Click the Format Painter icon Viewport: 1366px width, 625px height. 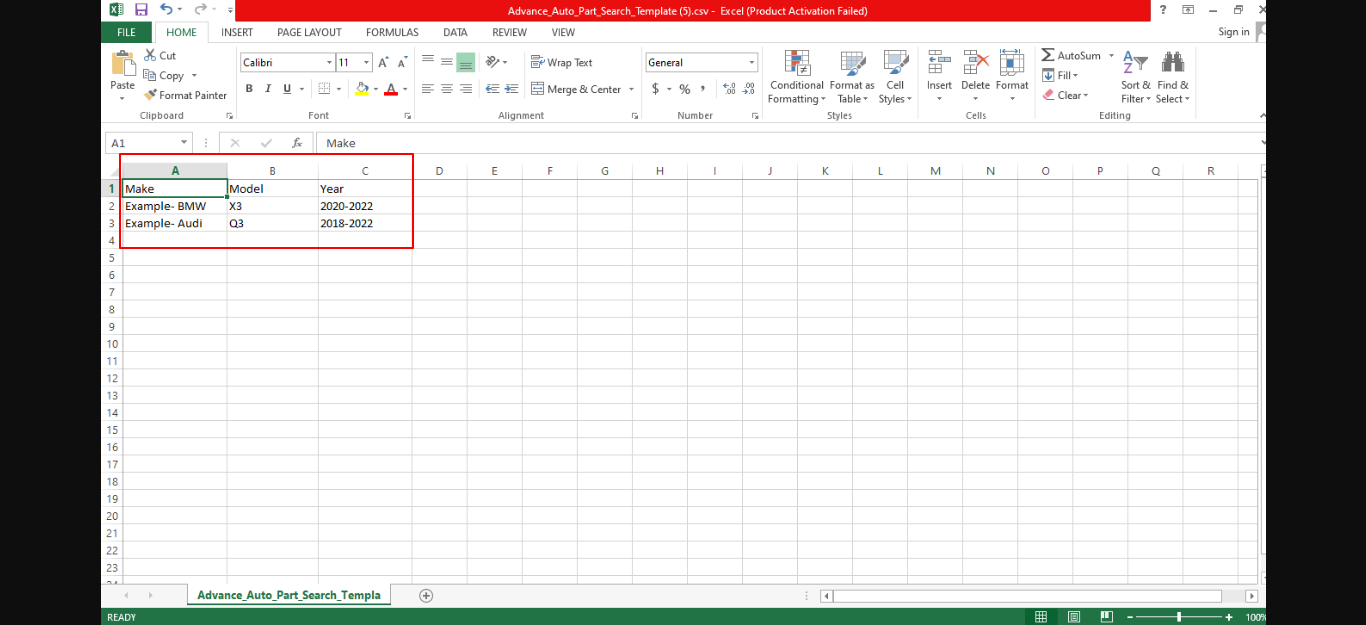tap(151, 95)
